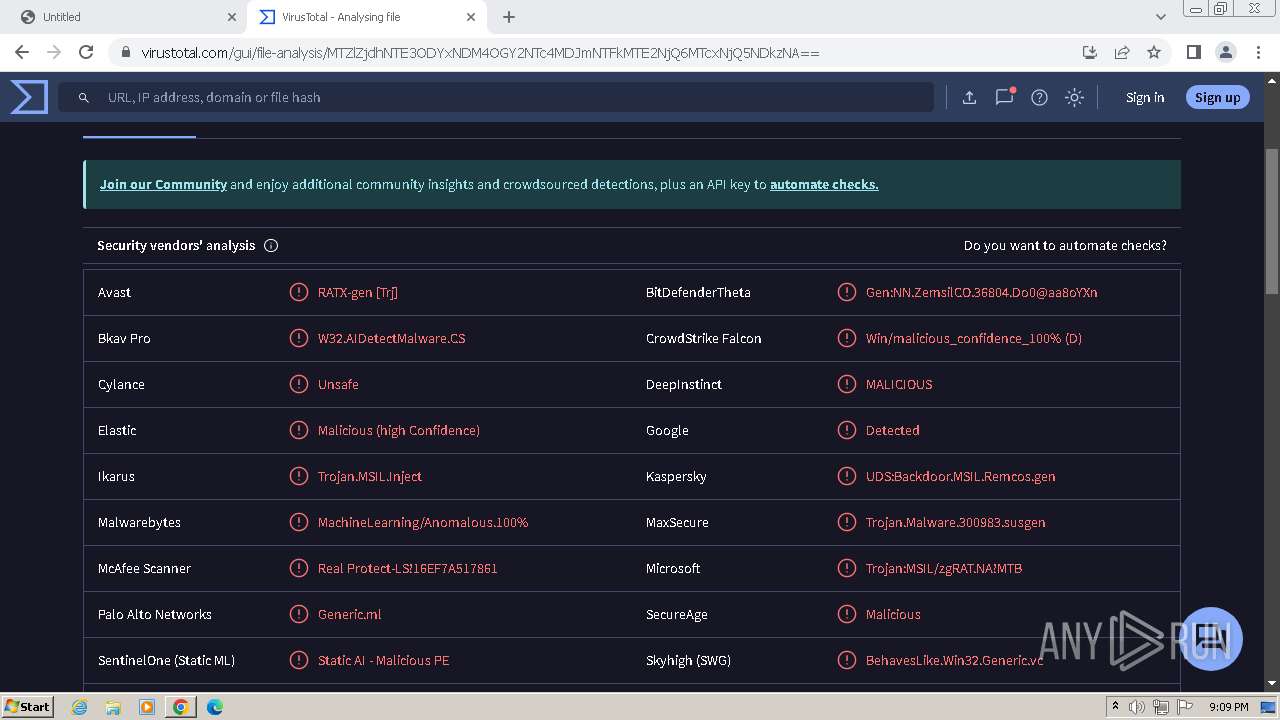
Task: Close the Untitled tab
Action: pyautogui.click(x=232, y=17)
